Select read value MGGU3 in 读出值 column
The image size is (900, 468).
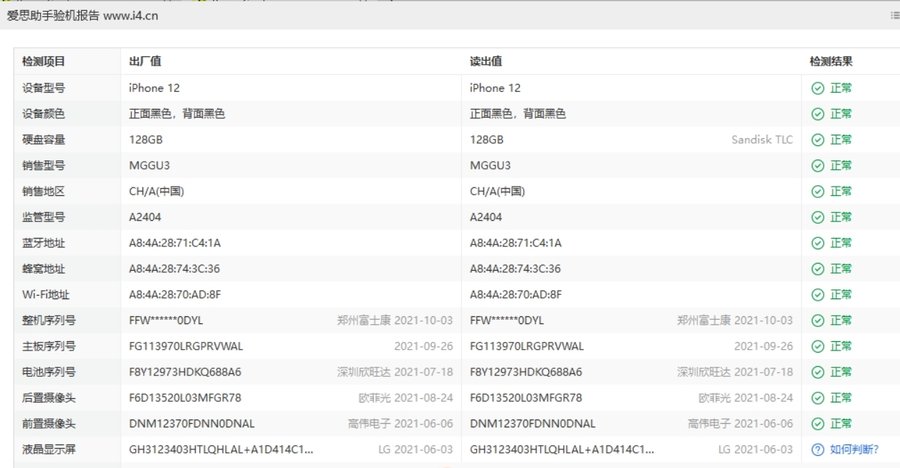point(490,165)
